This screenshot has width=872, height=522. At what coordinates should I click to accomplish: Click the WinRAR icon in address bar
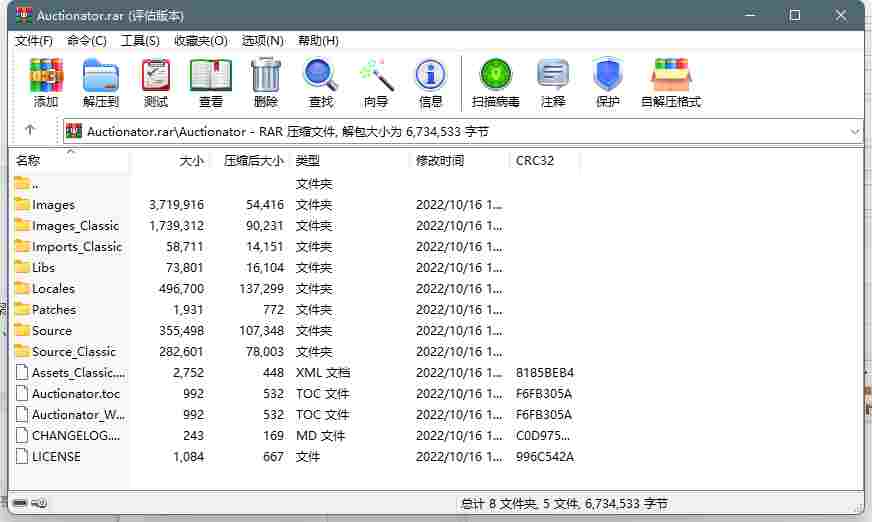pyautogui.click(x=74, y=132)
